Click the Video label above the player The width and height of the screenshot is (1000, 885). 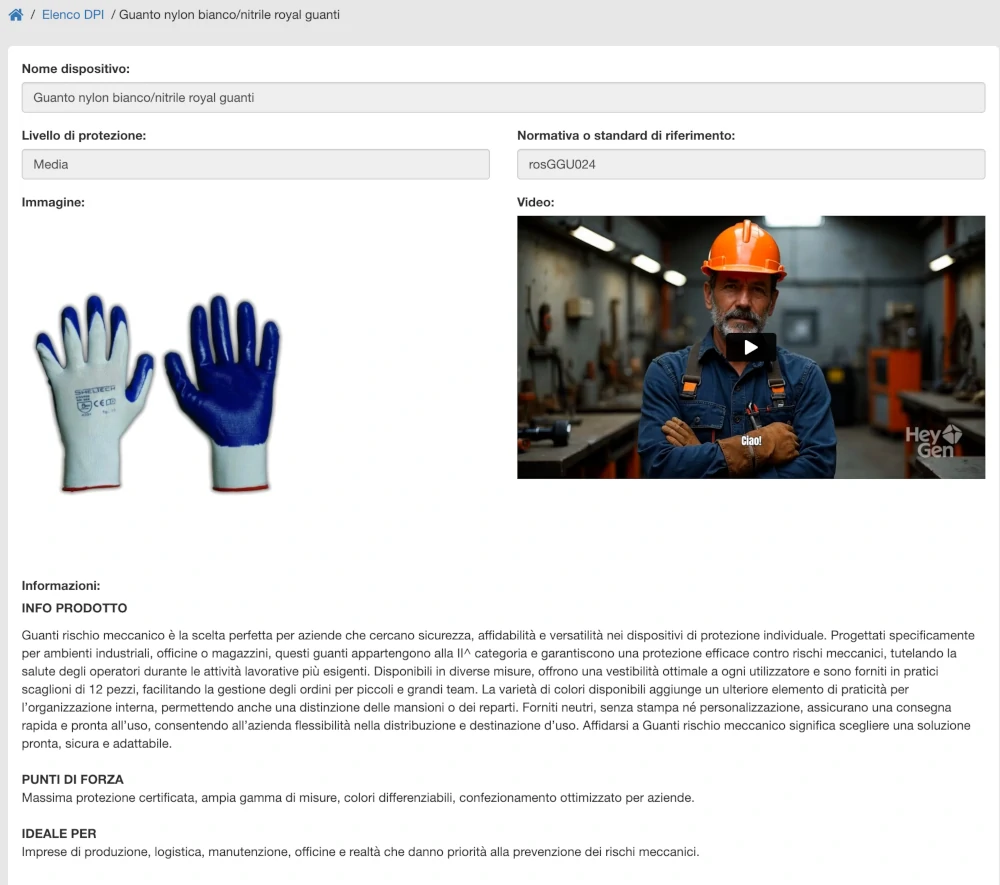click(535, 202)
